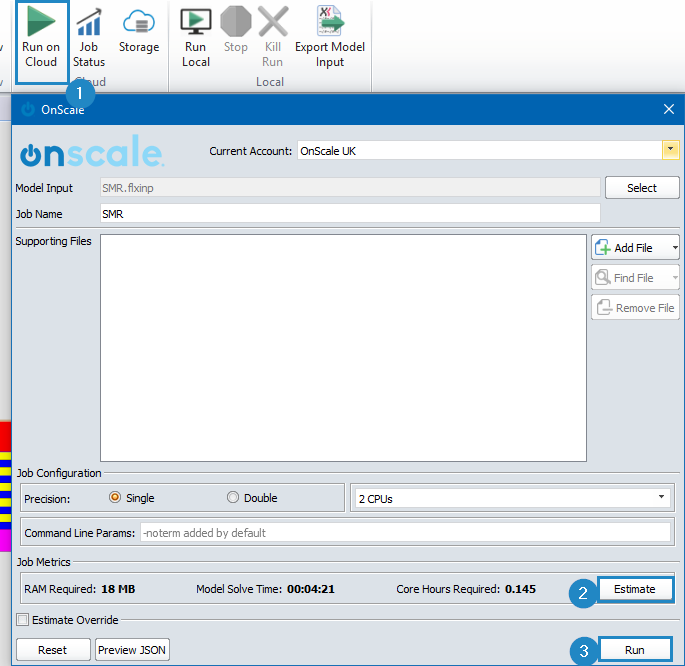The width and height of the screenshot is (685, 666).
Task: Click the Reset button
Action: pos(53,649)
